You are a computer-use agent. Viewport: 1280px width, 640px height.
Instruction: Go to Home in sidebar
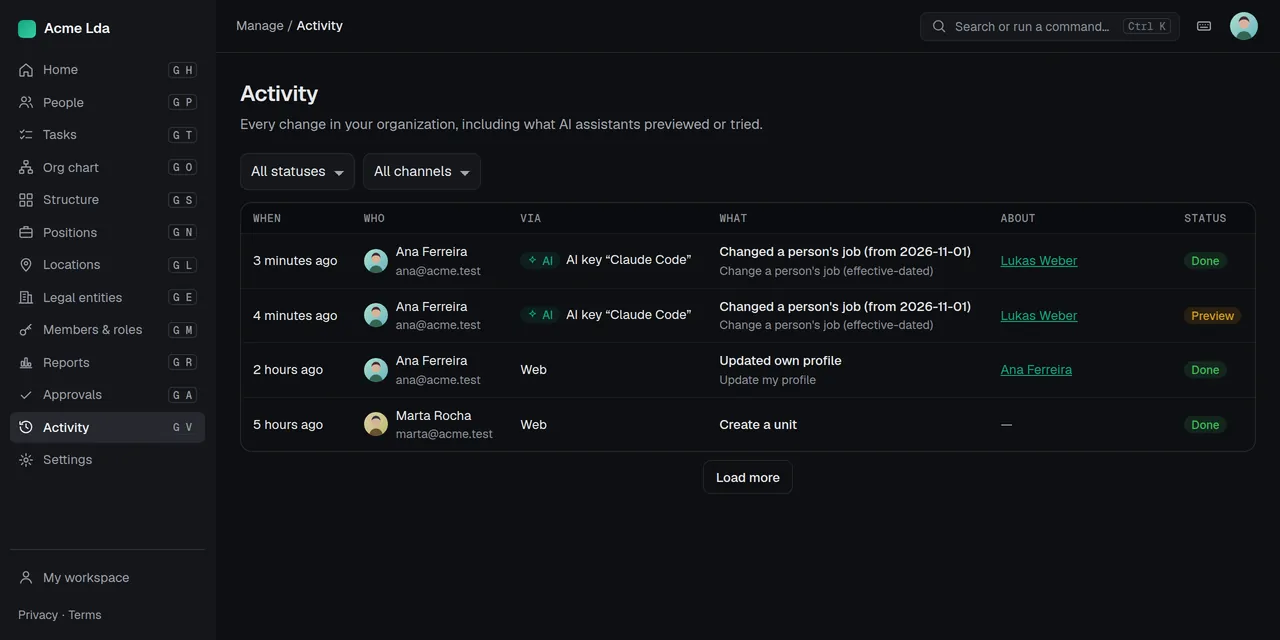(x=107, y=70)
